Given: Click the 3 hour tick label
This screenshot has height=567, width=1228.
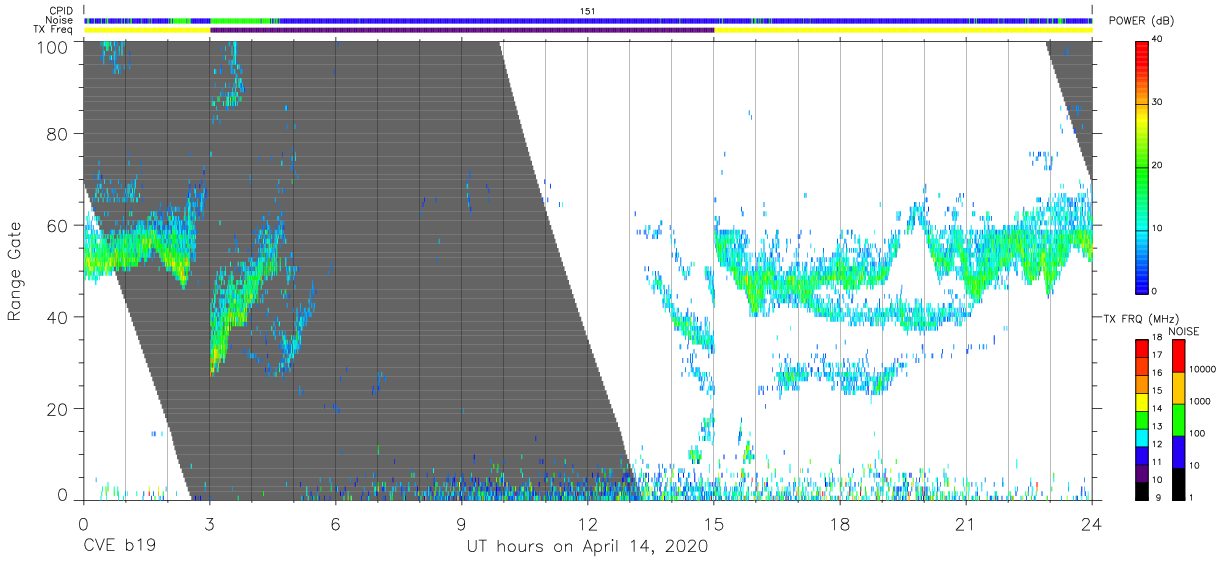Looking at the screenshot, I should coord(209,524).
